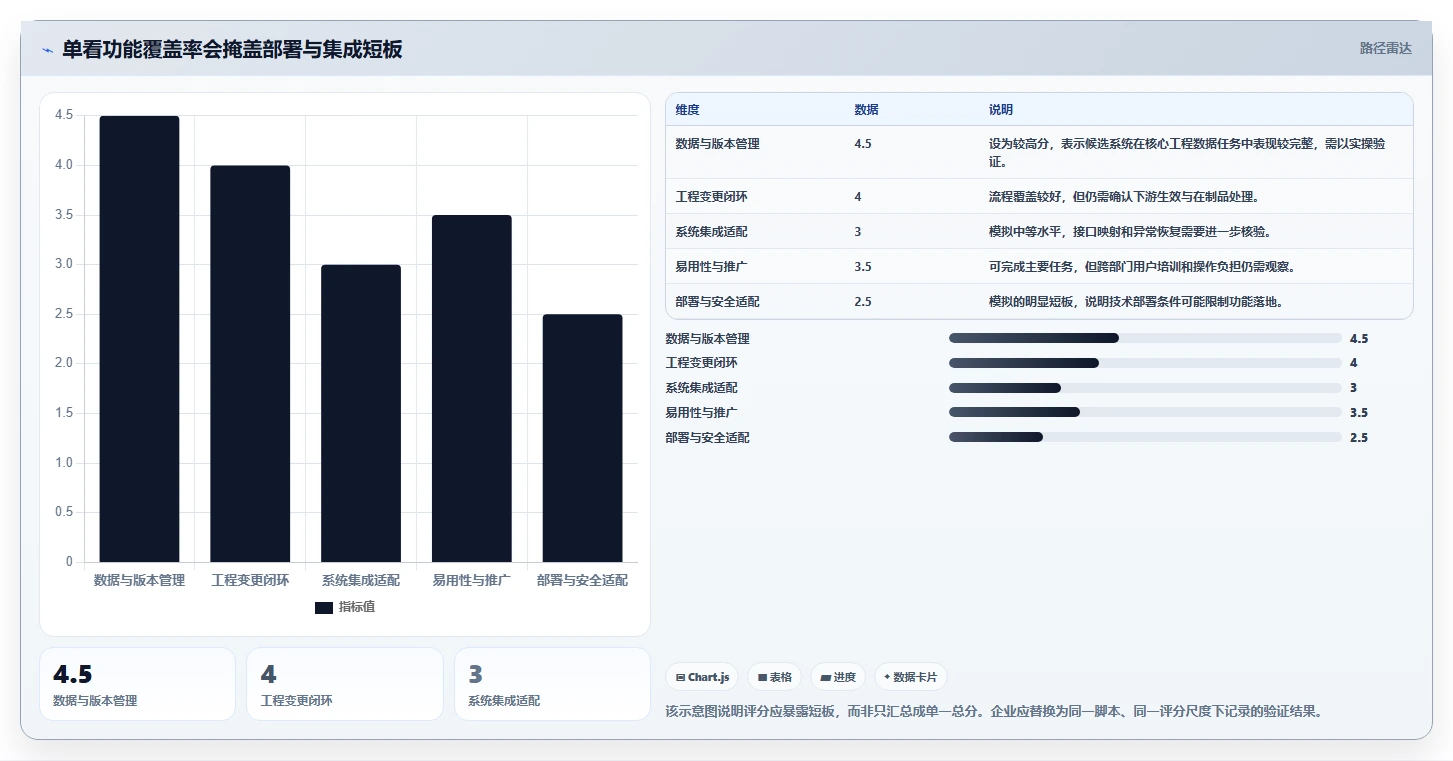Click the 4.5 value in the table
This screenshot has height=761, width=1453.
863,144
